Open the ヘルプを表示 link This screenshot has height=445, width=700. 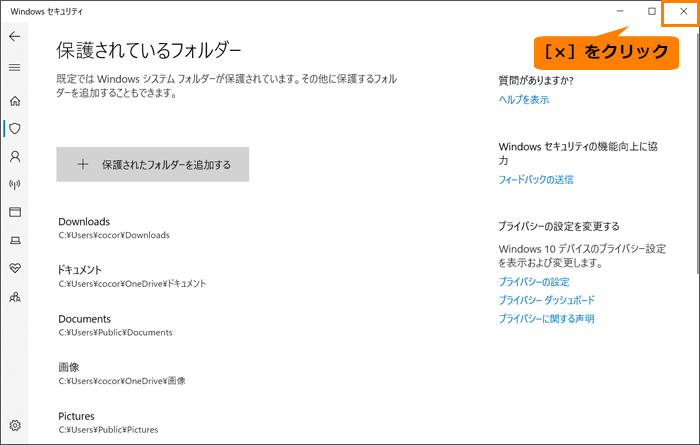coord(524,100)
